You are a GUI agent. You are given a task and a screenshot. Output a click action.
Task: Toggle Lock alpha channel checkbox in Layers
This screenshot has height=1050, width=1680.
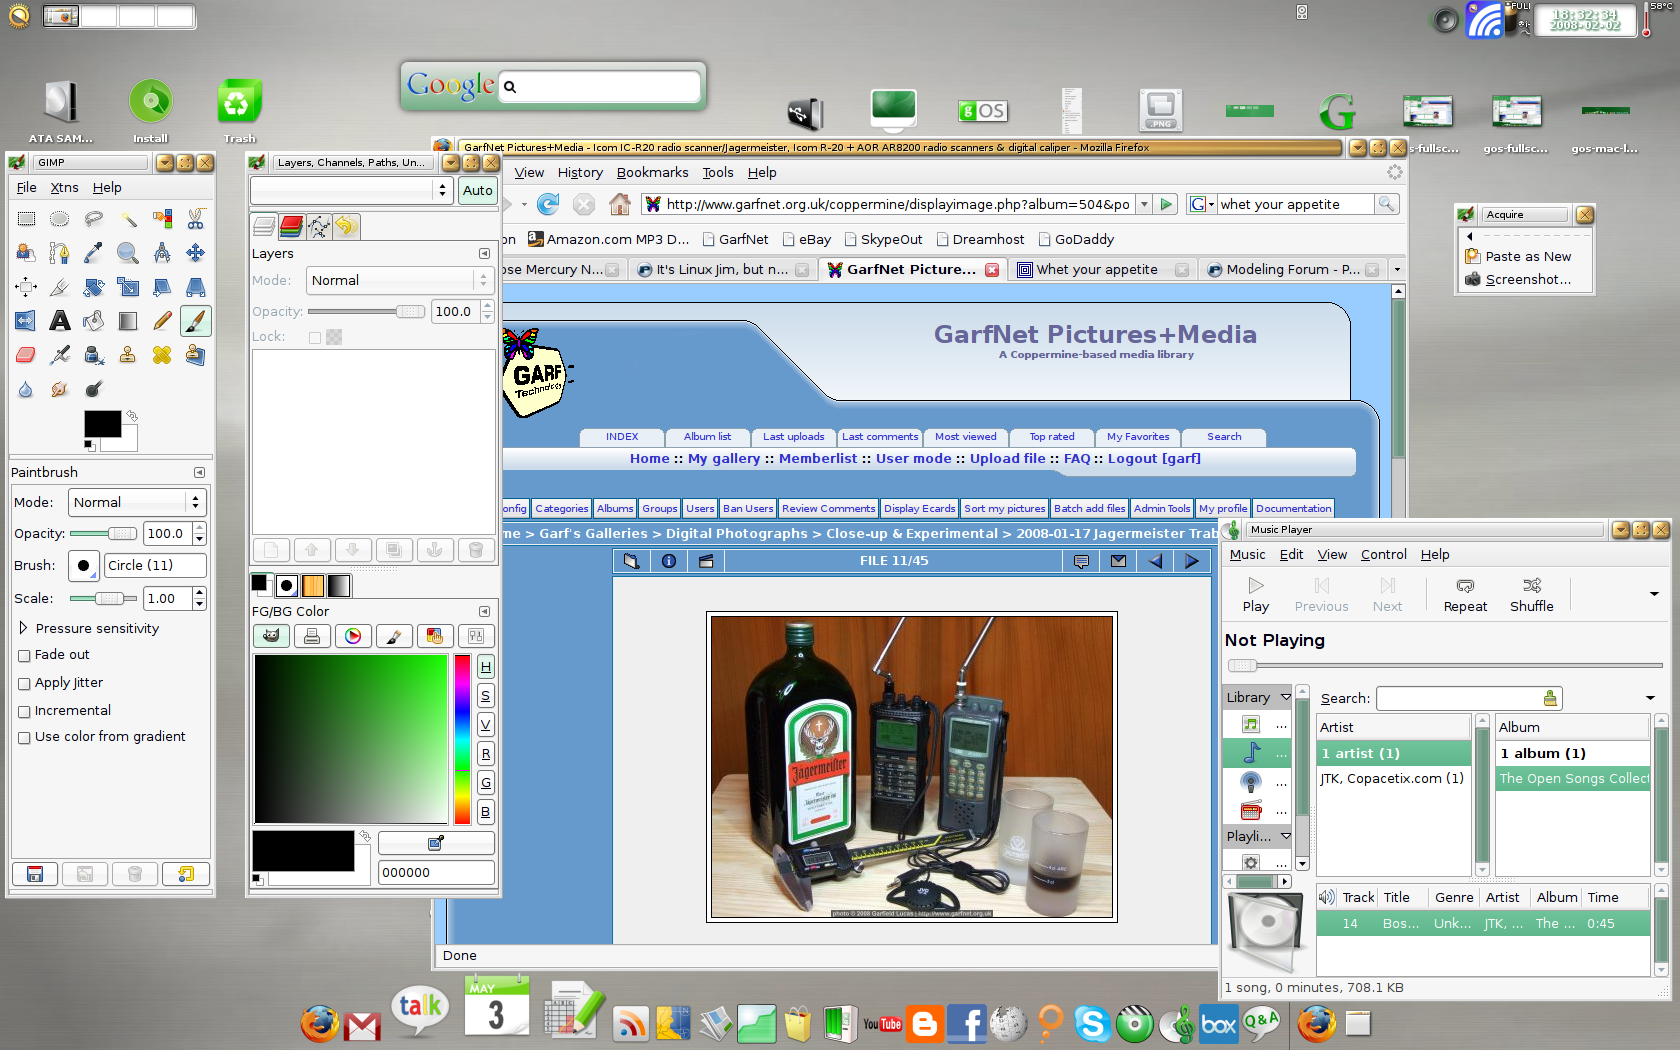pos(315,338)
